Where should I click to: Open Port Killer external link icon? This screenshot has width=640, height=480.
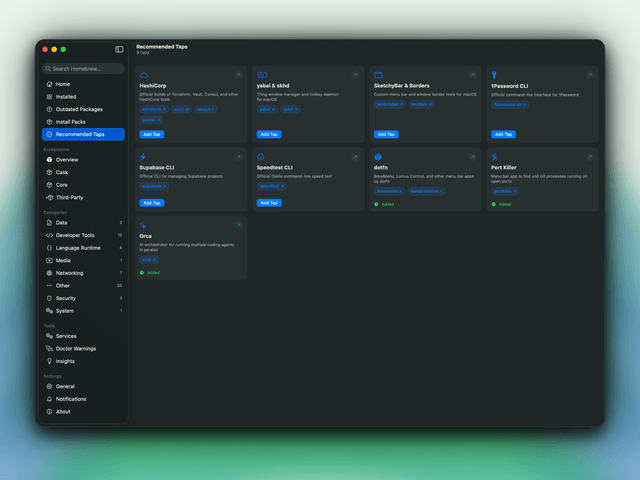pyautogui.click(x=590, y=157)
